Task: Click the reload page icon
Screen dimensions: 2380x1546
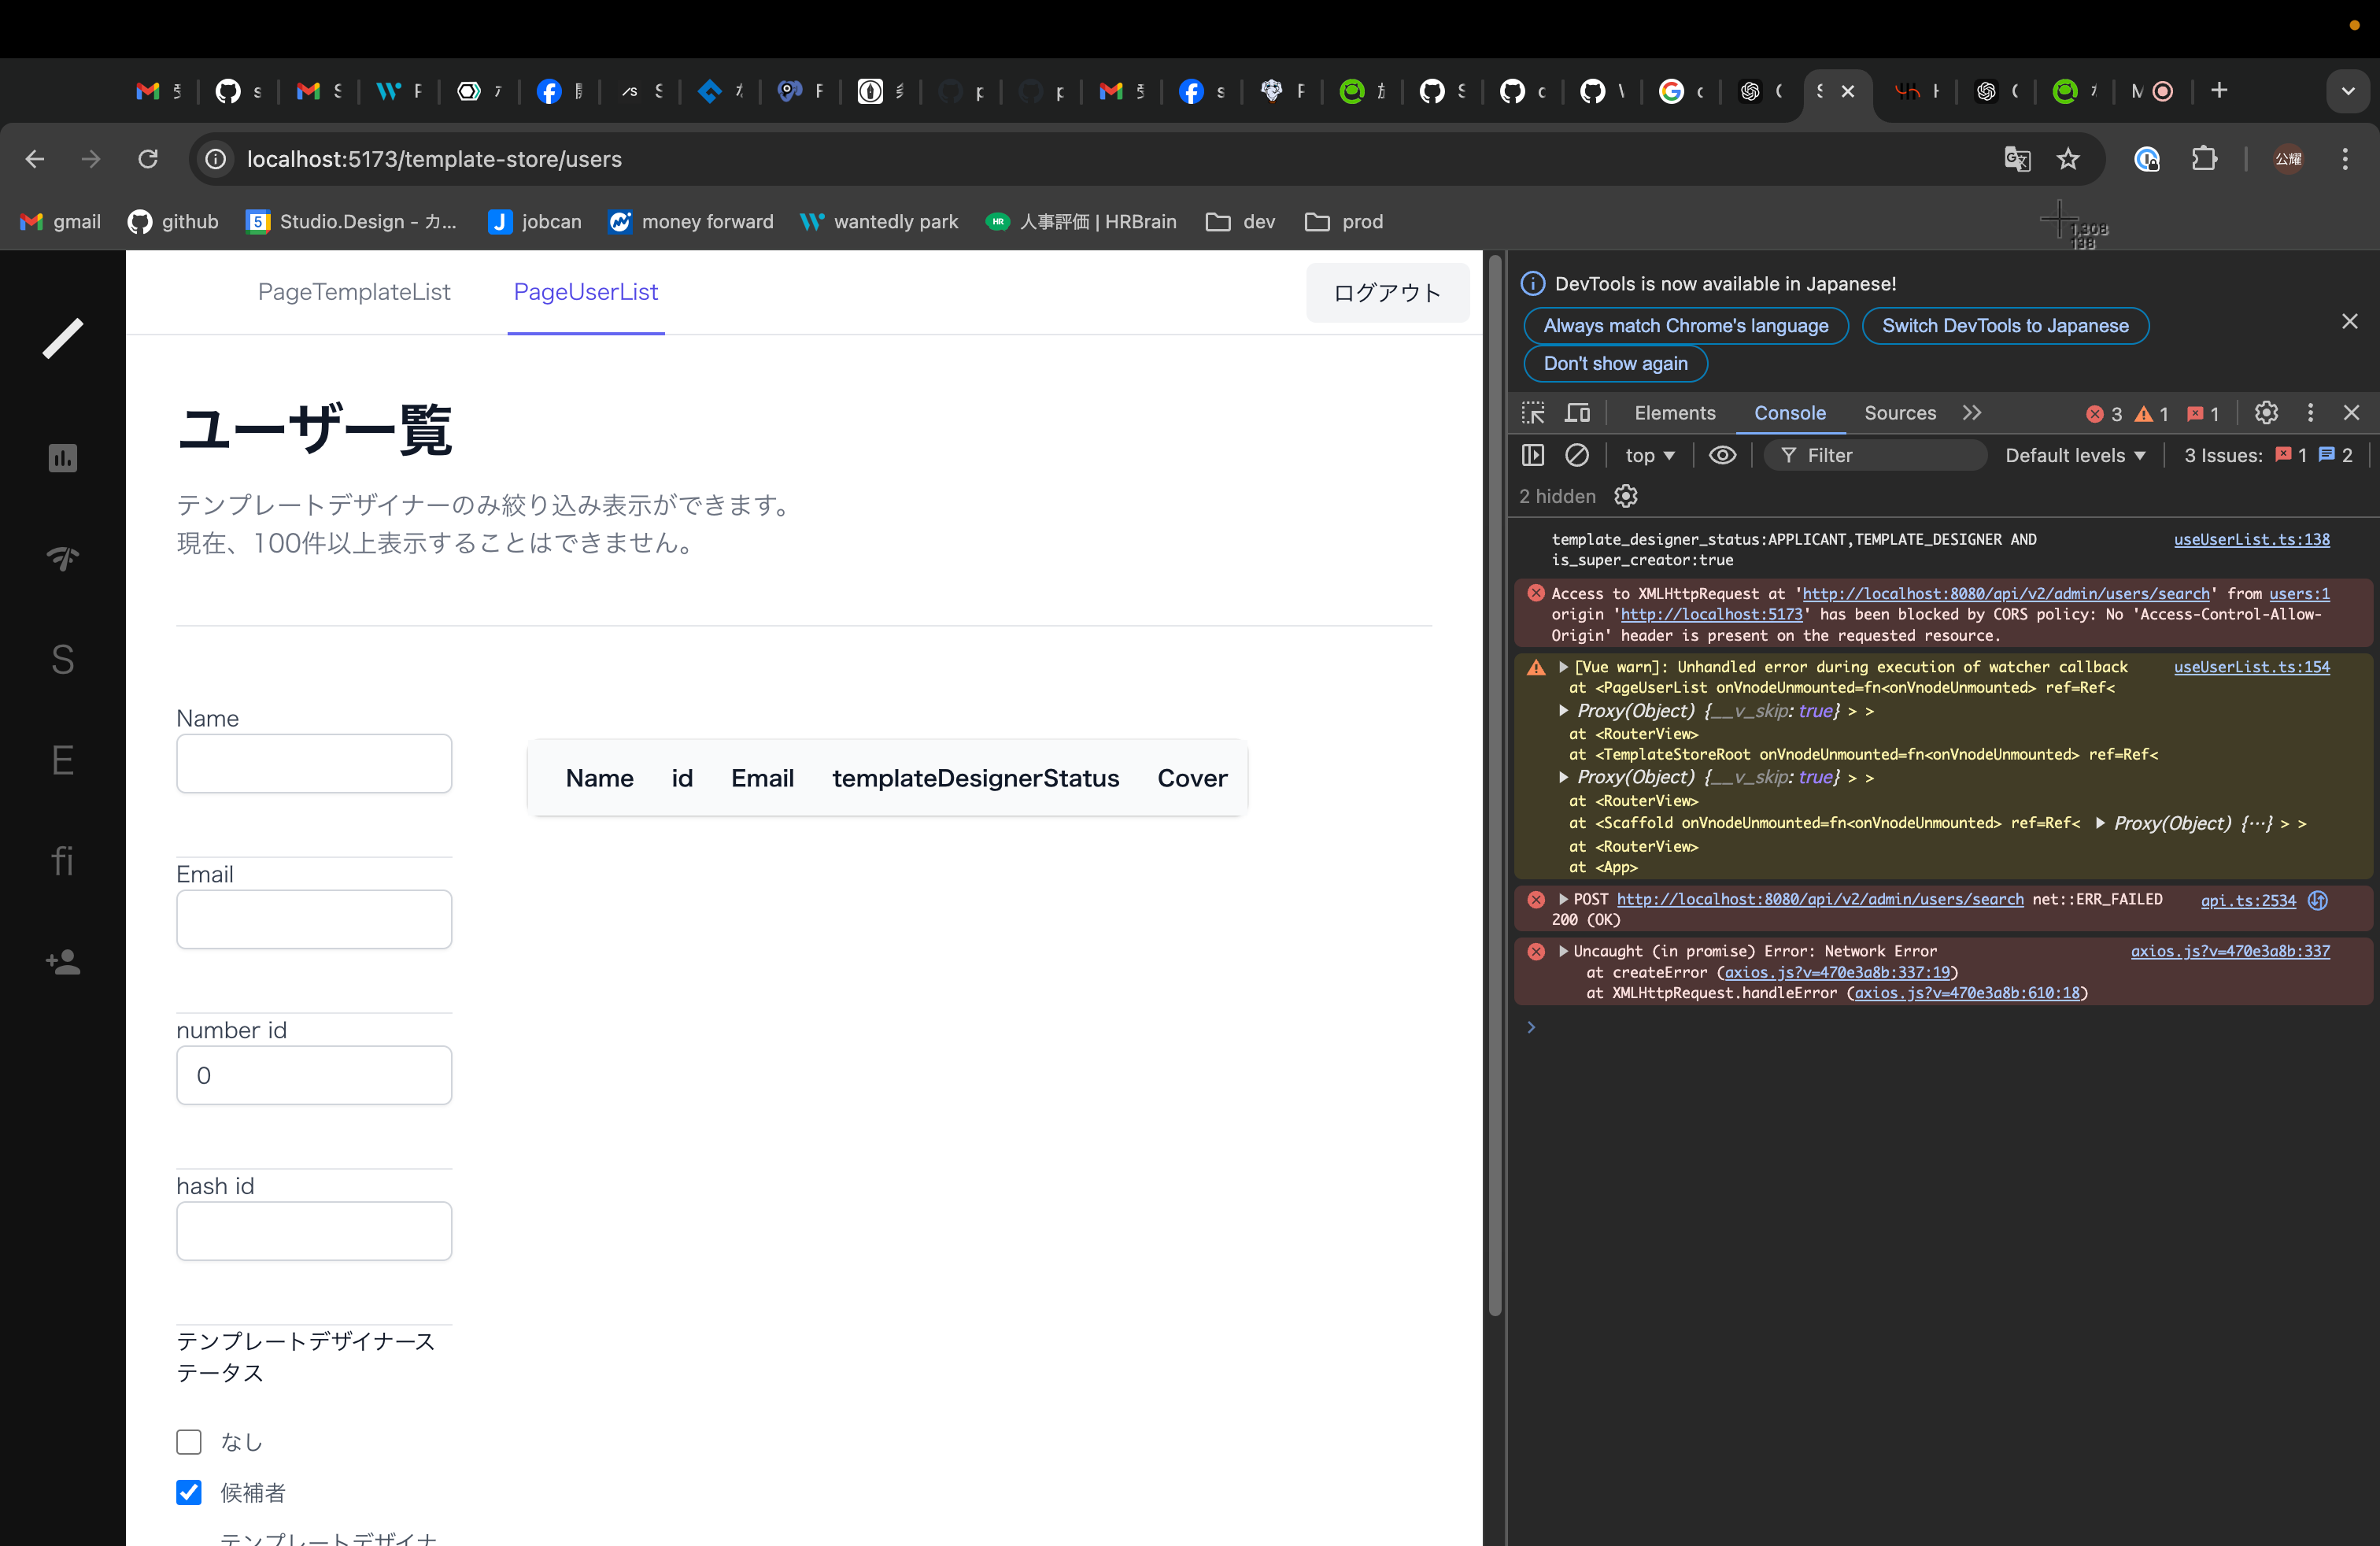Action: click(148, 159)
